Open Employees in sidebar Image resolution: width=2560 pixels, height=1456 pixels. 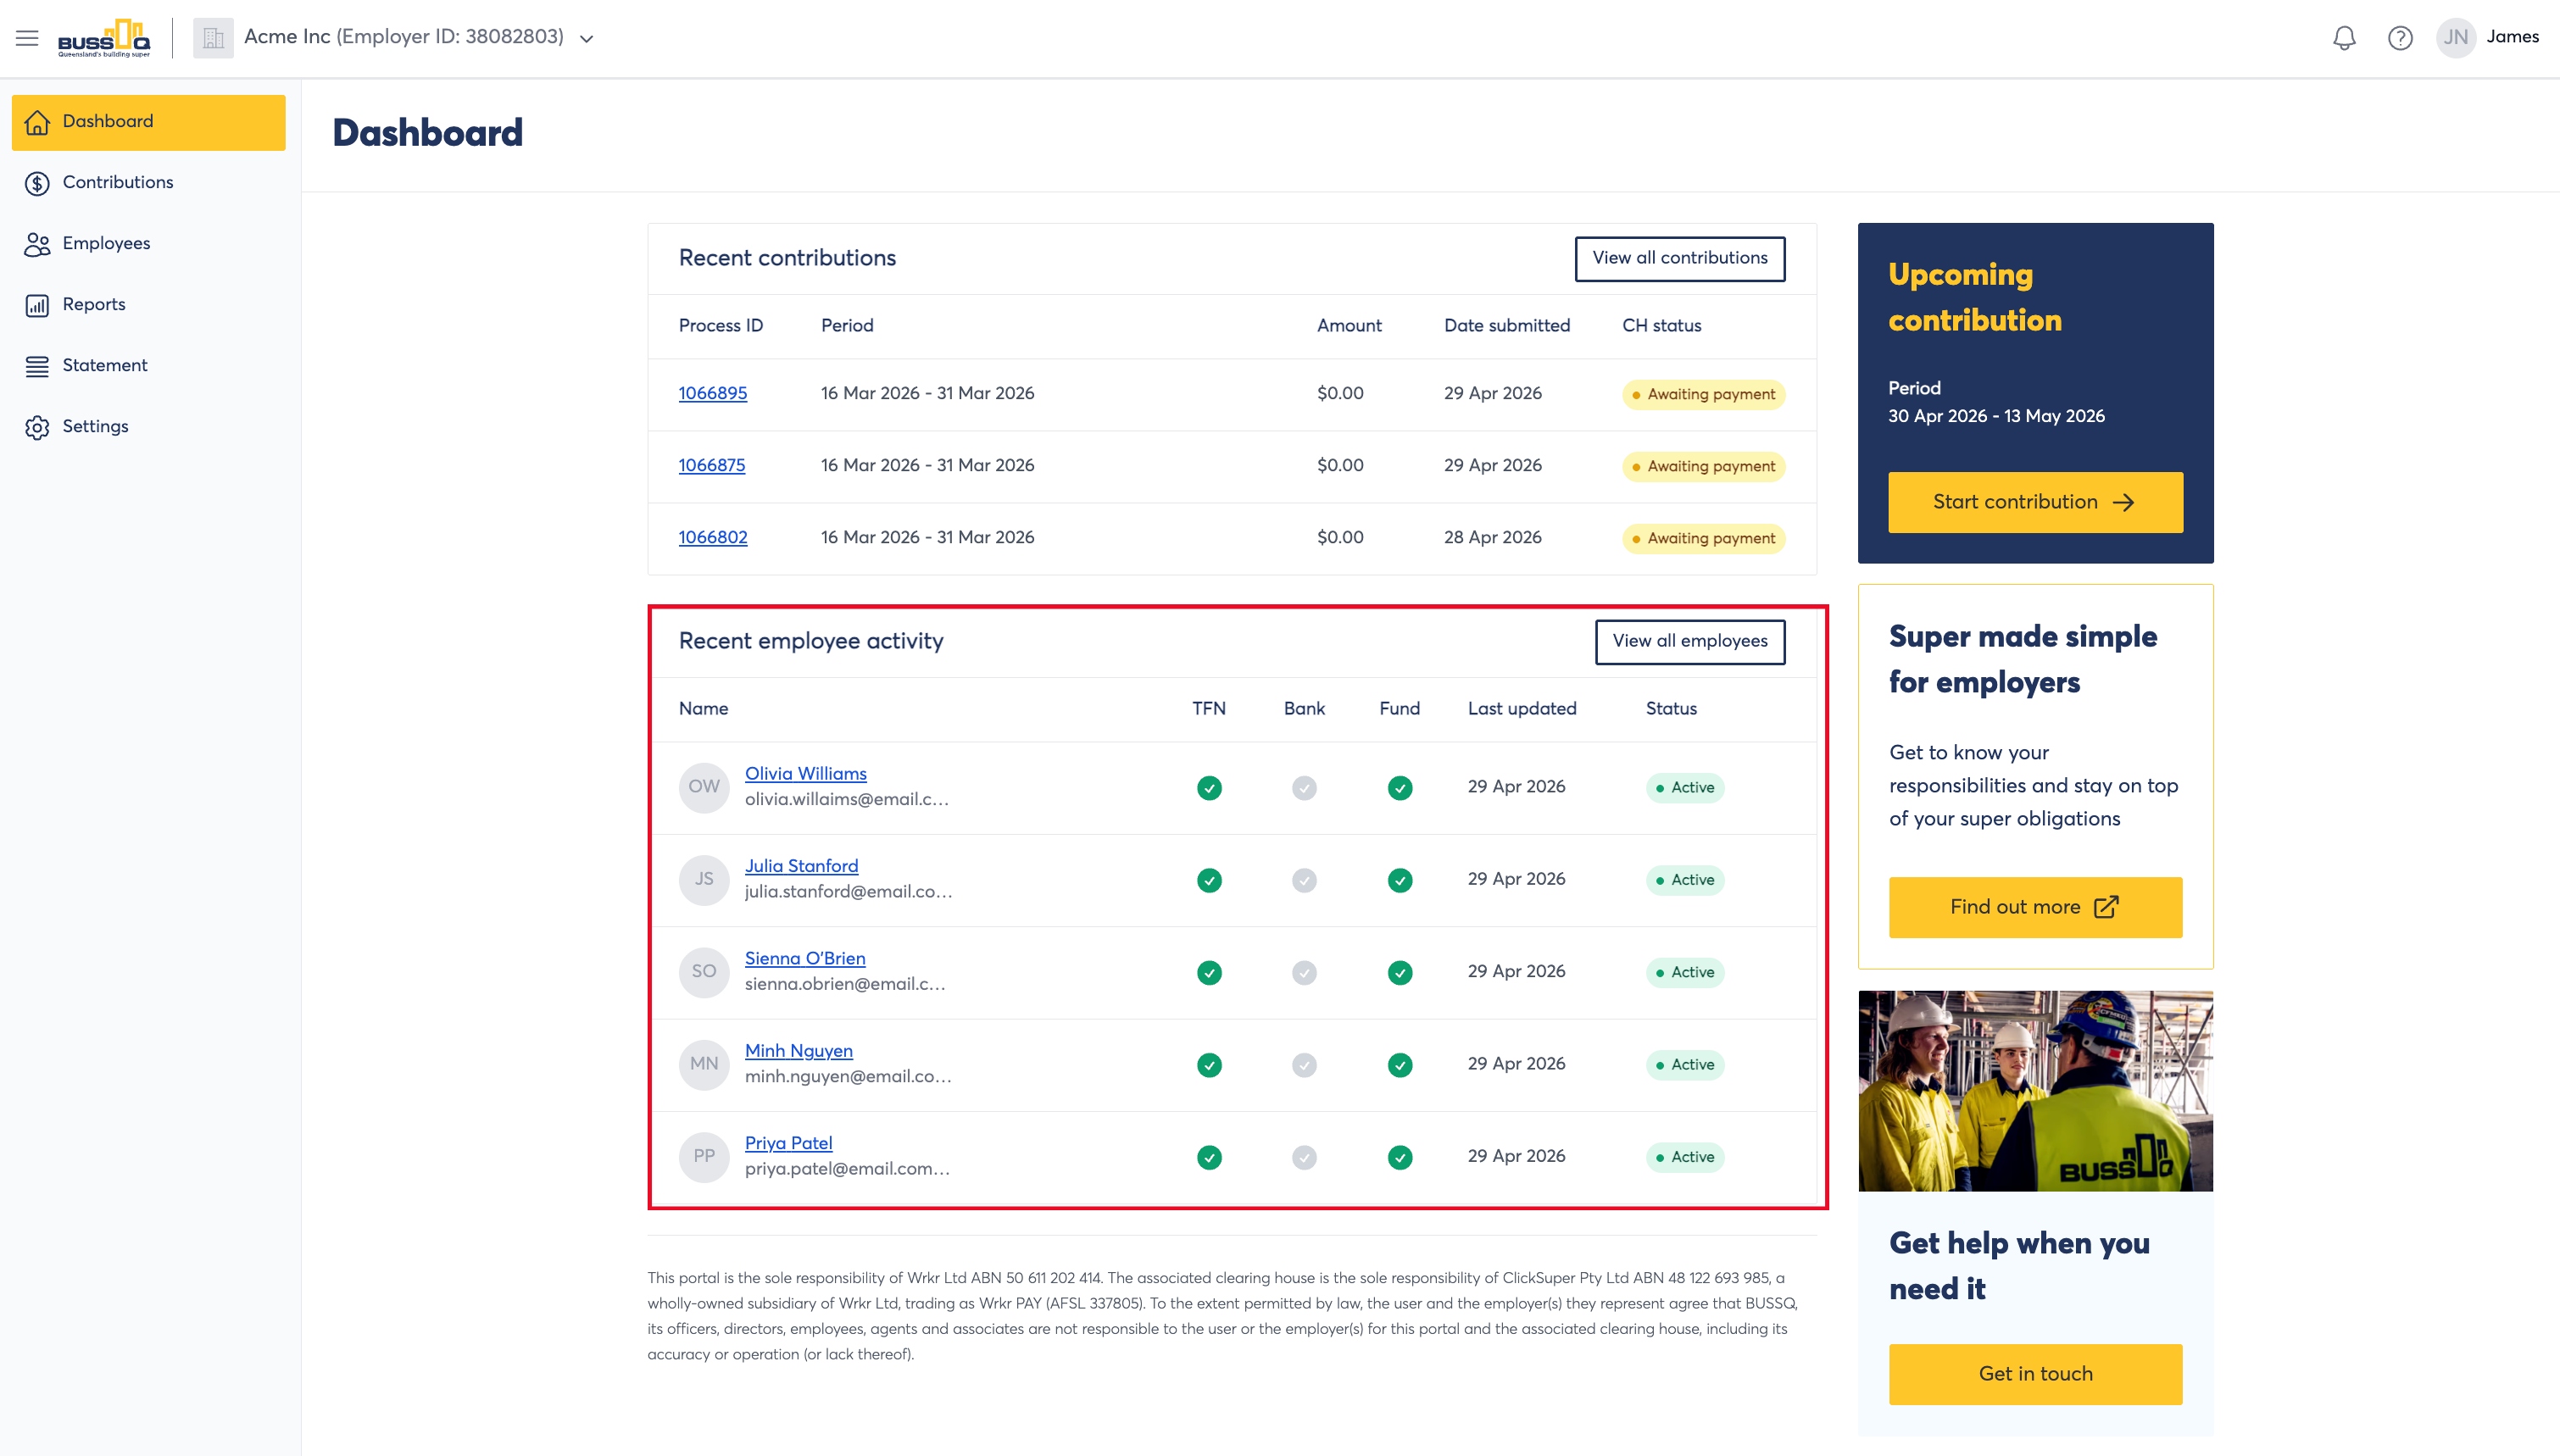coord(149,244)
